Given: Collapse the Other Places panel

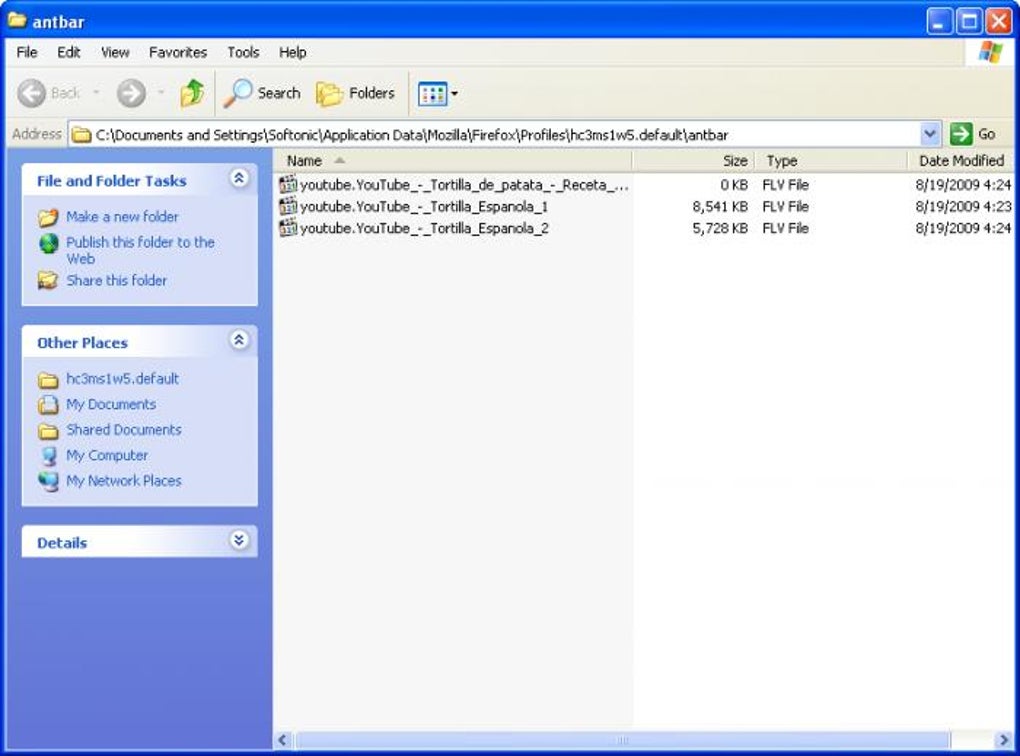Looking at the screenshot, I should pyautogui.click(x=239, y=340).
